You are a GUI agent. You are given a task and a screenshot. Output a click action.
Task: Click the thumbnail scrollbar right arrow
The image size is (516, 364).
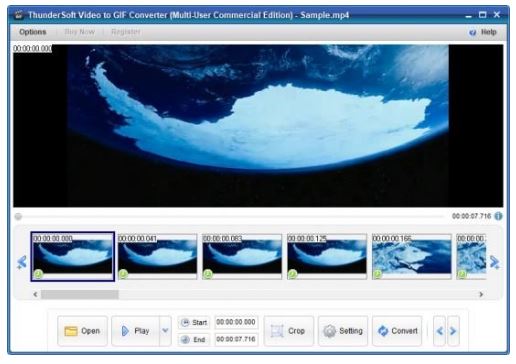pyautogui.click(x=481, y=294)
